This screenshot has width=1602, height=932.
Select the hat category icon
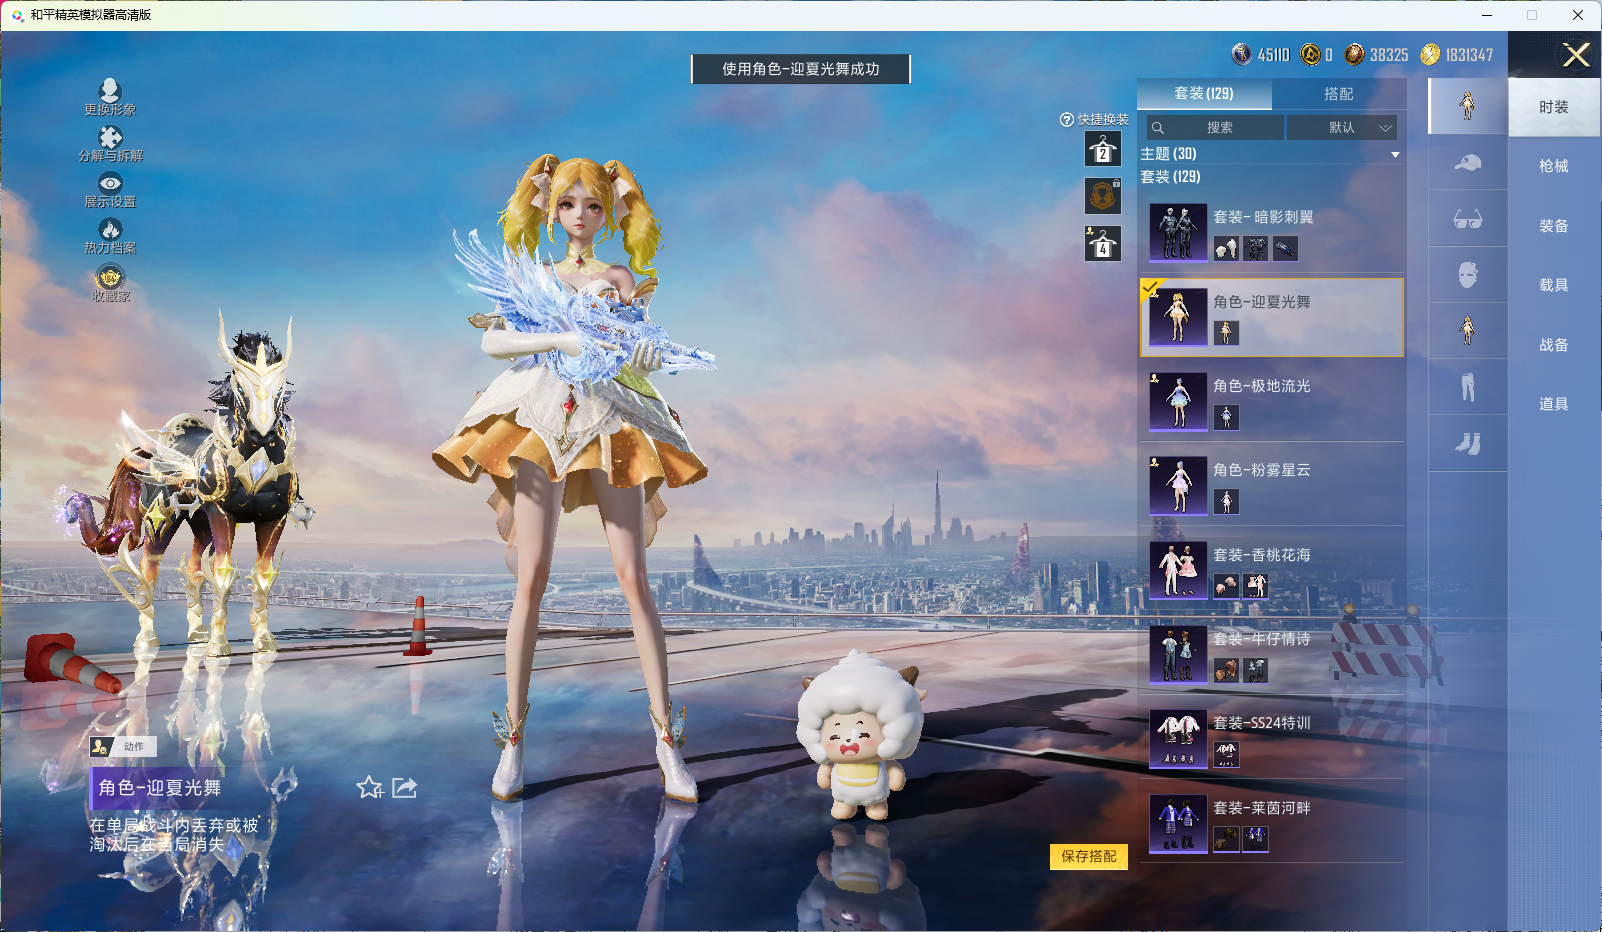point(1467,163)
